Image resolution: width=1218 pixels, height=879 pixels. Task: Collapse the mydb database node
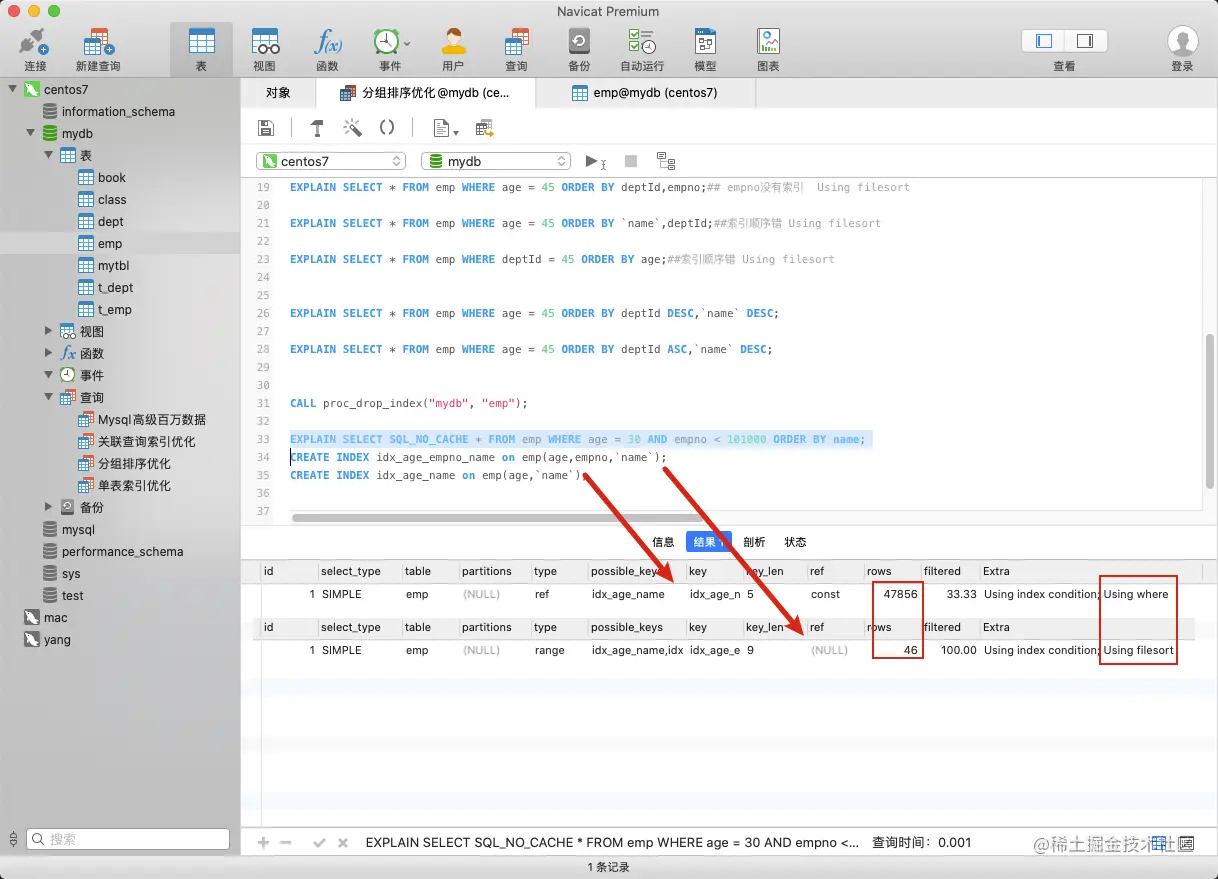coord(32,133)
